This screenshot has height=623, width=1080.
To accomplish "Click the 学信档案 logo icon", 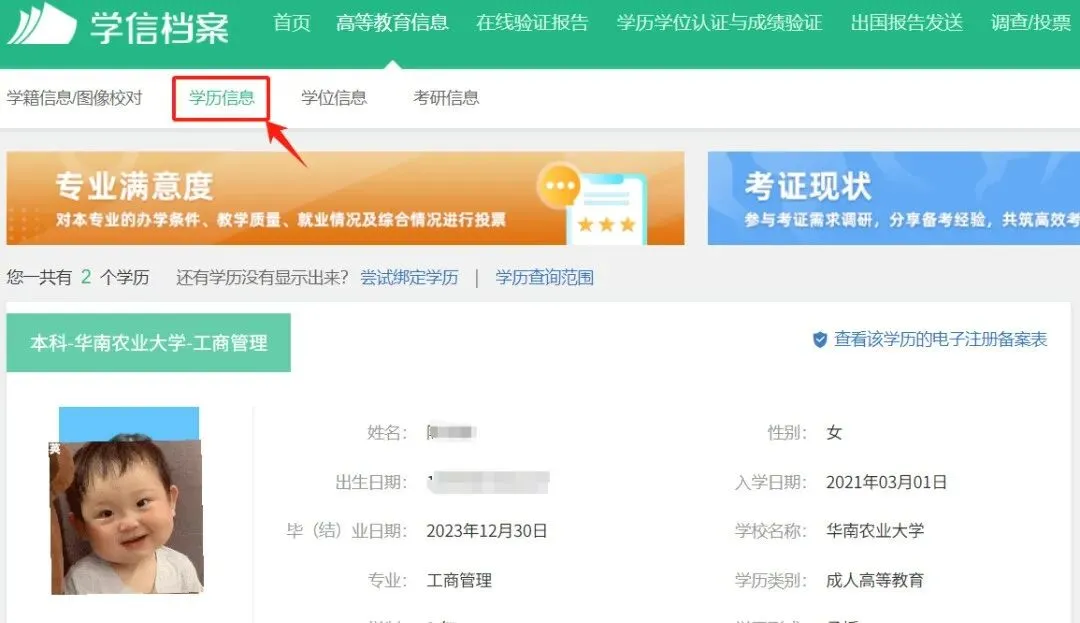I will 41,24.
